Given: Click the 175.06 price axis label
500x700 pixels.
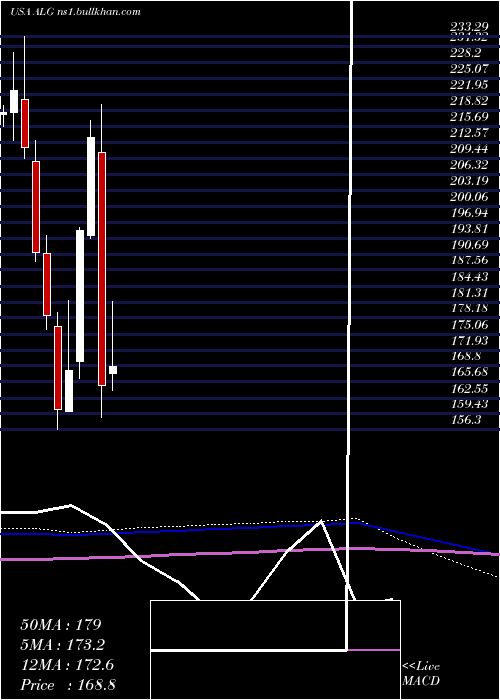Looking at the screenshot, I should [x=469, y=324].
